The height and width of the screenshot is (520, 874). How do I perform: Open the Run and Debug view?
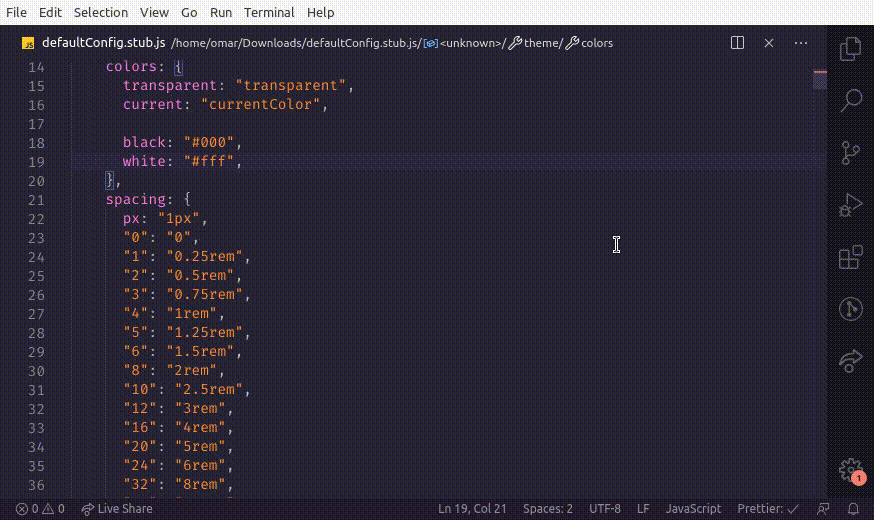coord(850,204)
